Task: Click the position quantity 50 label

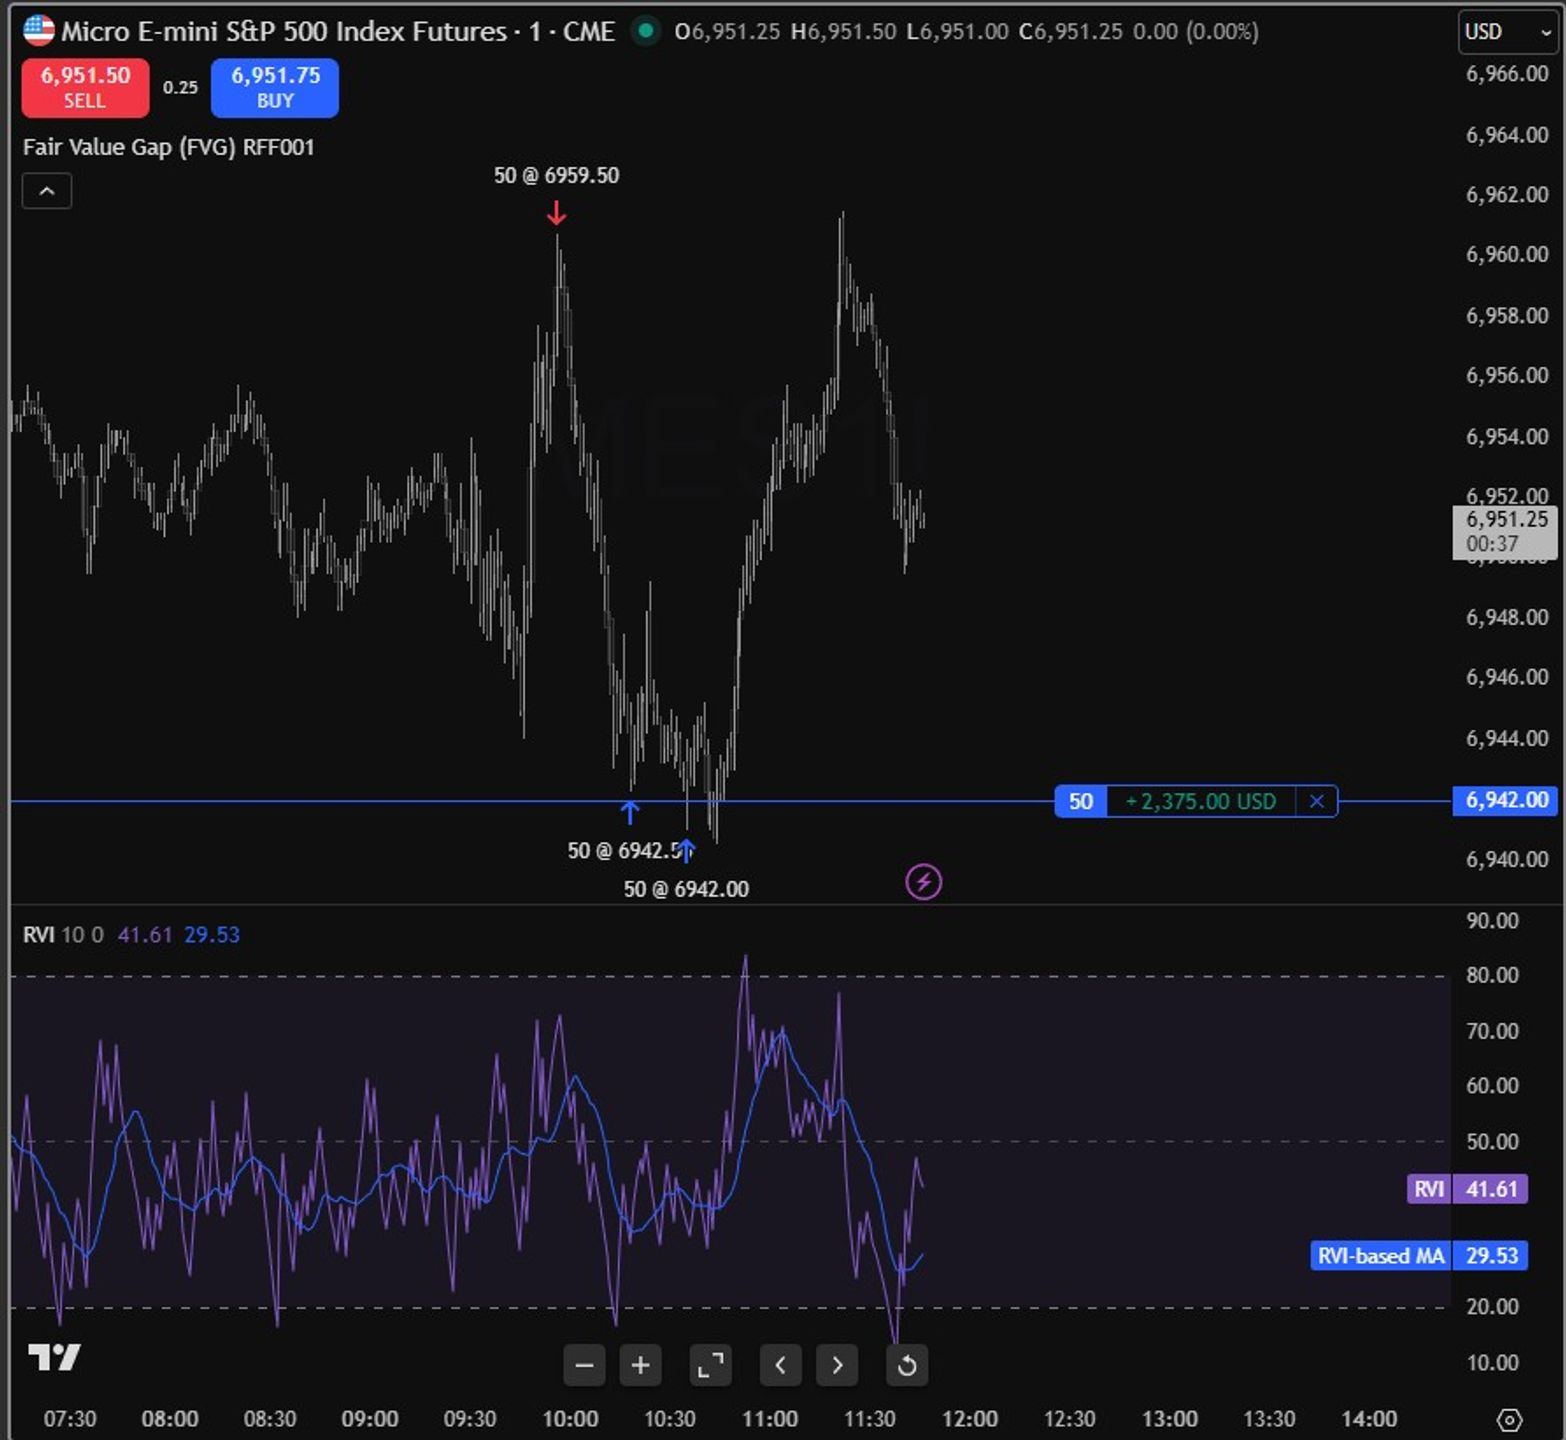Action: tap(1081, 801)
